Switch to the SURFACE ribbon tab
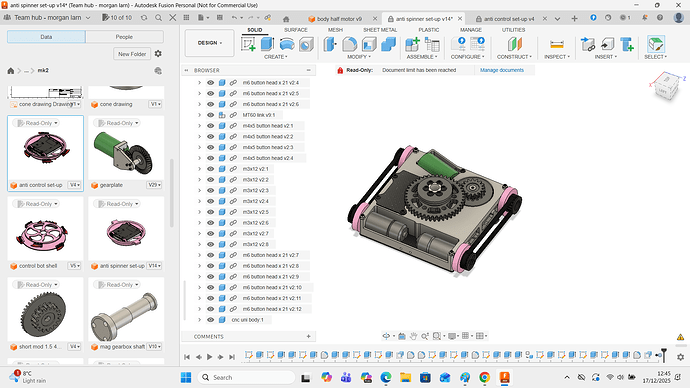 [296, 30]
